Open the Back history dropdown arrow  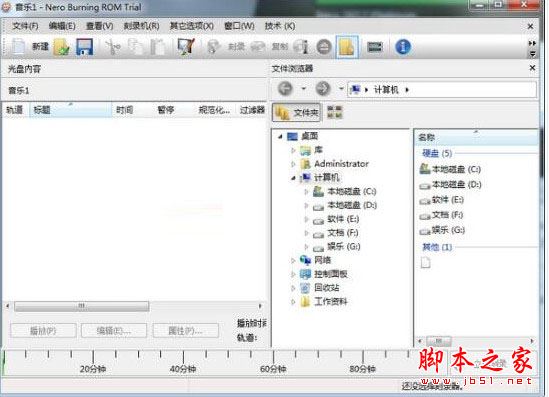click(x=304, y=89)
